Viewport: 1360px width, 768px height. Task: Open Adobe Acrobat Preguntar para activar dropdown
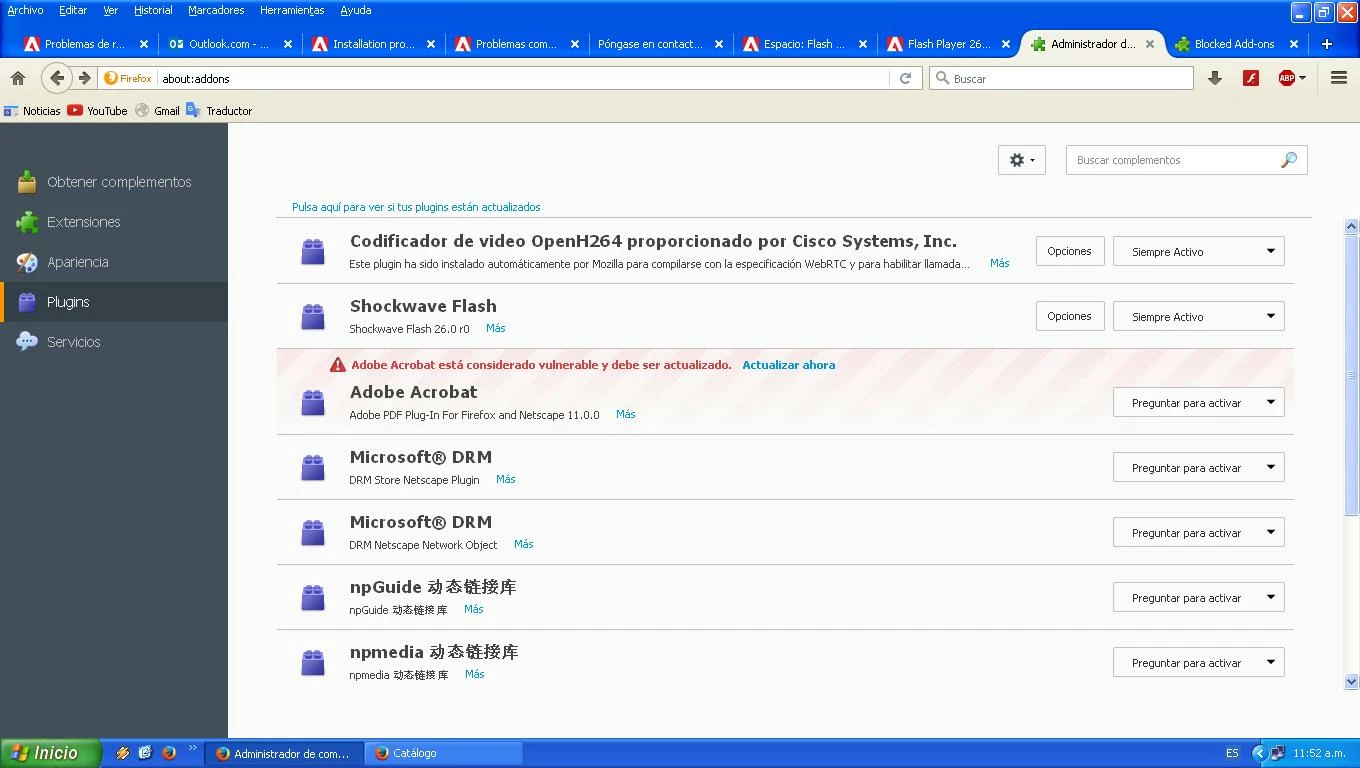pos(1198,402)
